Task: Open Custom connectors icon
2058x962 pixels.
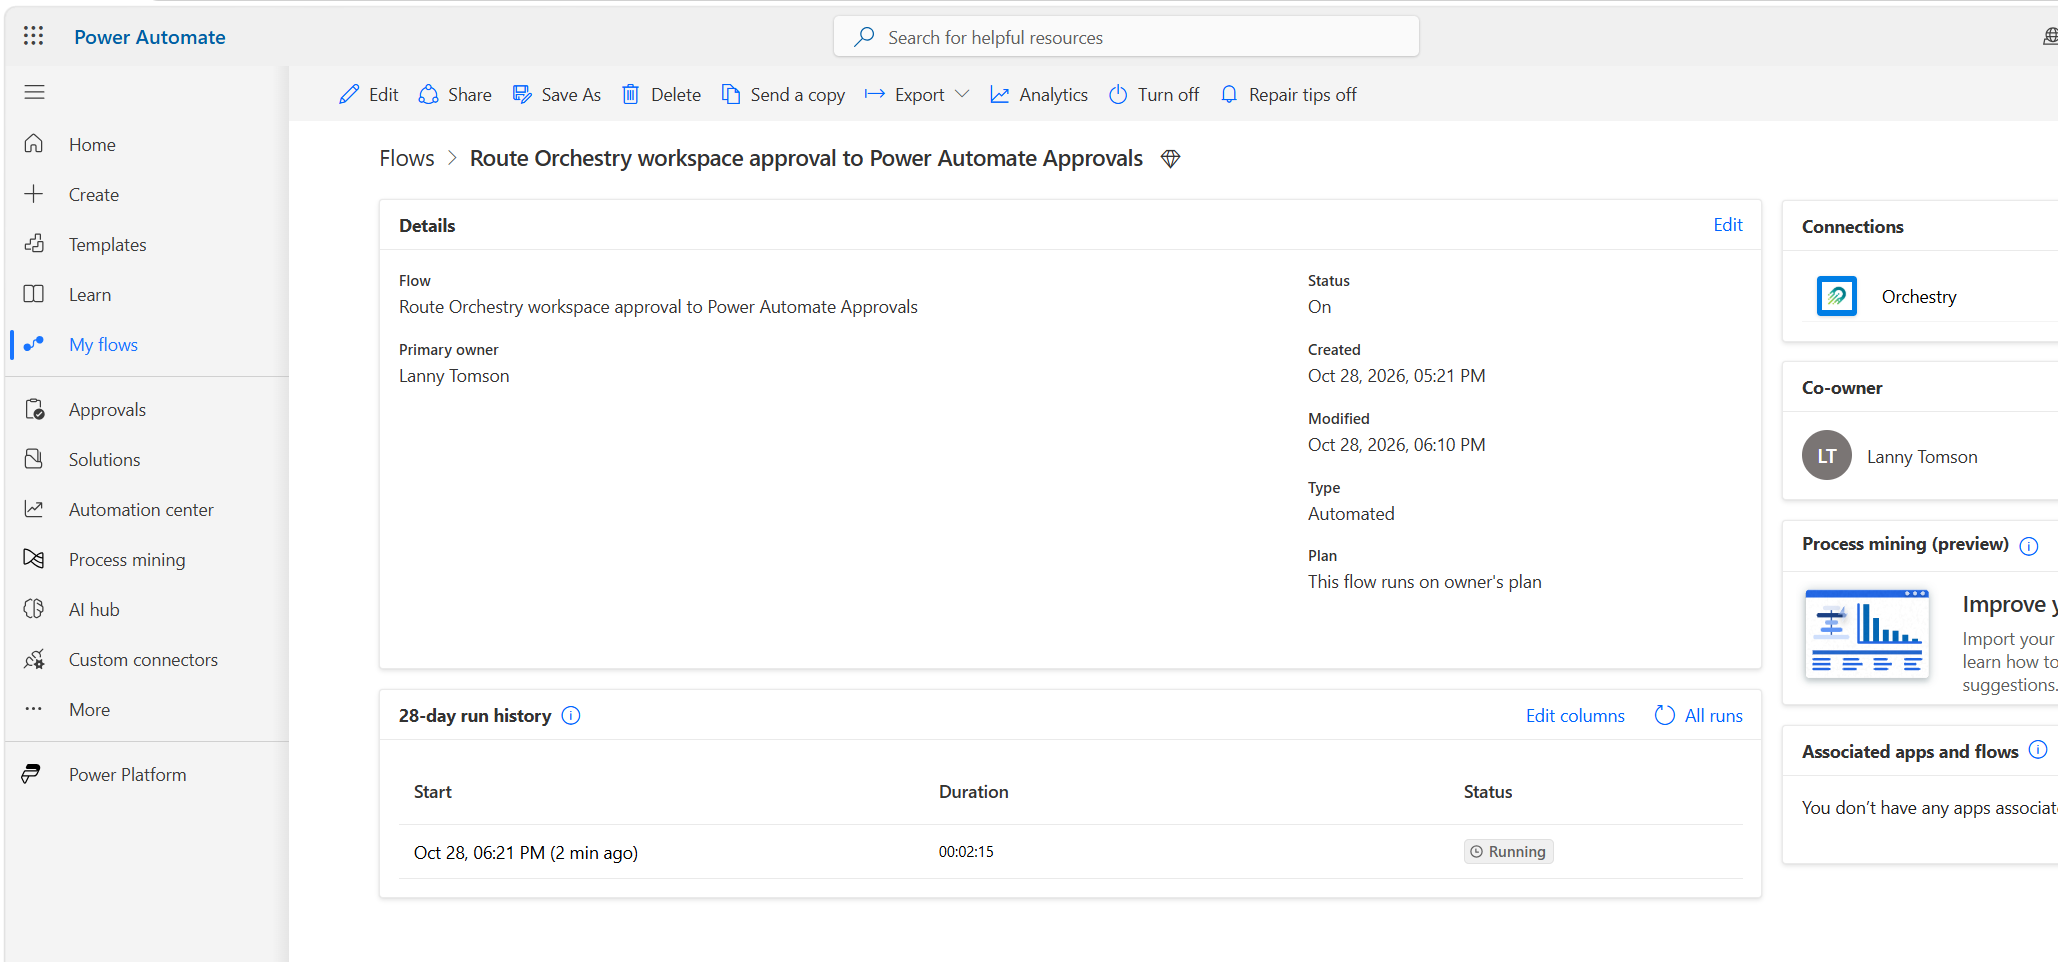Action: [34, 659]
